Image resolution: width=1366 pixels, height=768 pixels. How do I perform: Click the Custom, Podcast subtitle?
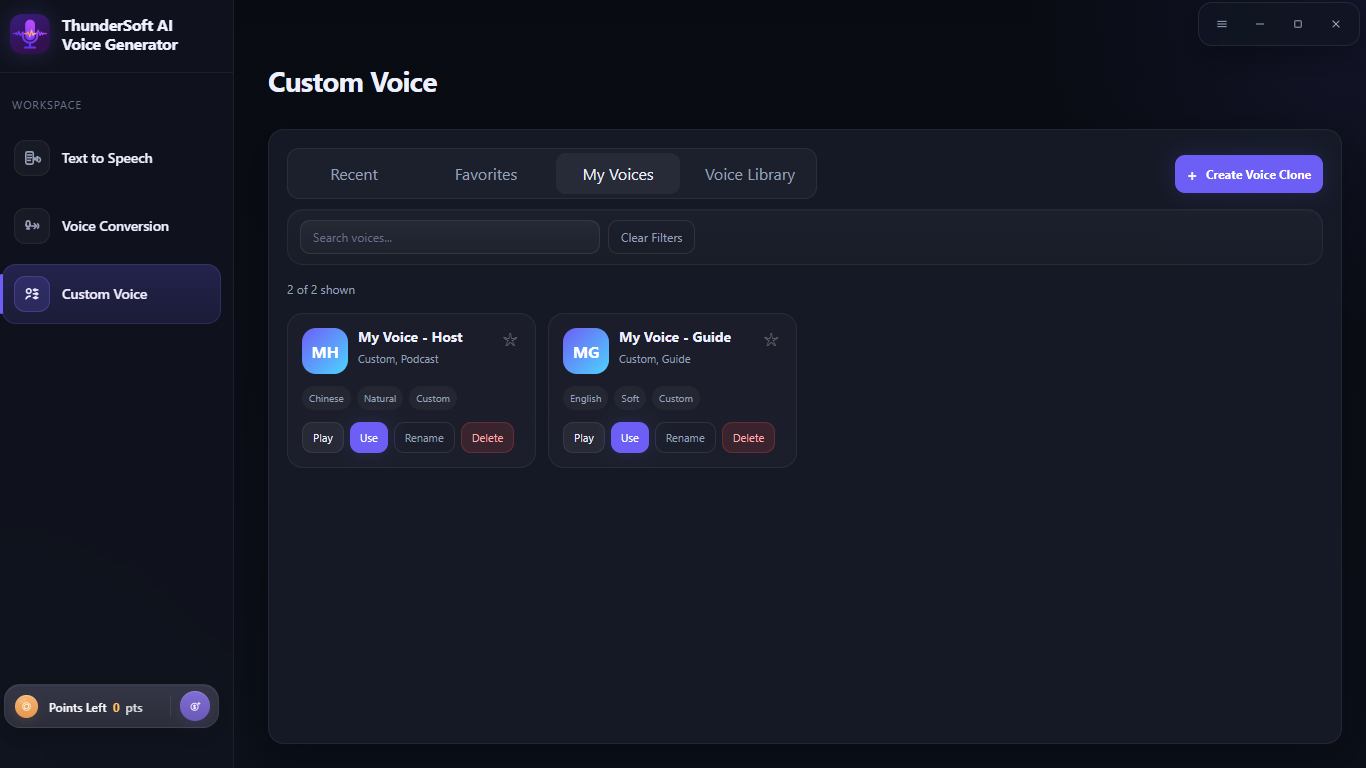coord(398,359)
